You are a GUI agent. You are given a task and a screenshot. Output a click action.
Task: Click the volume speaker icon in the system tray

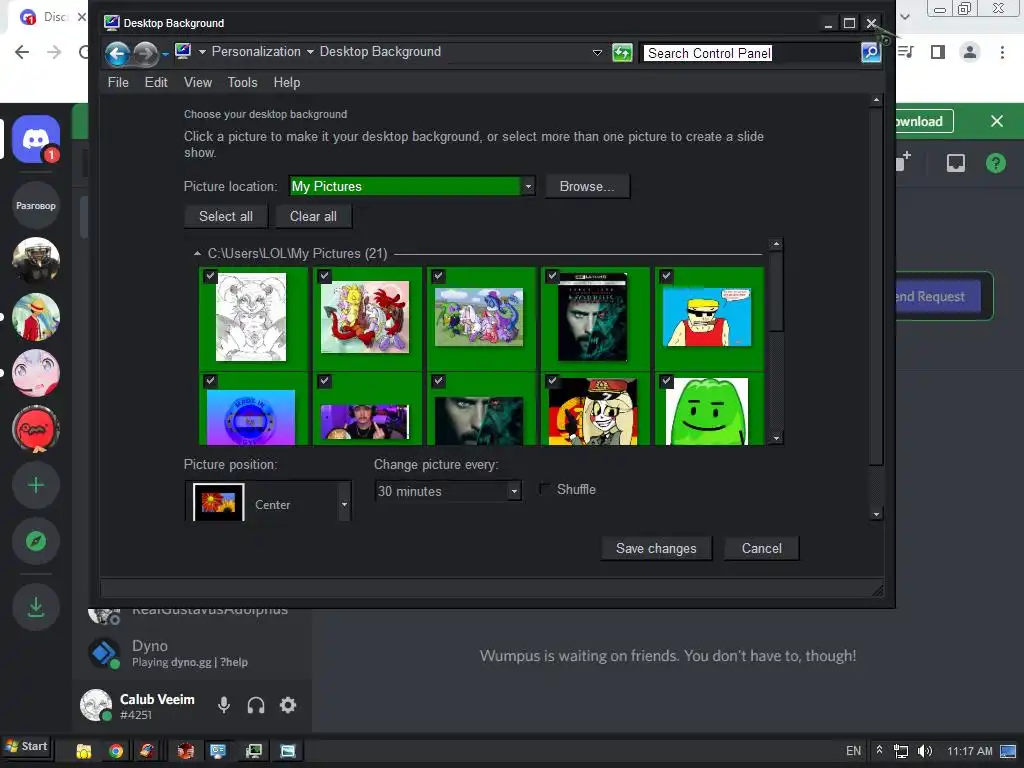(x=925, y=751)
